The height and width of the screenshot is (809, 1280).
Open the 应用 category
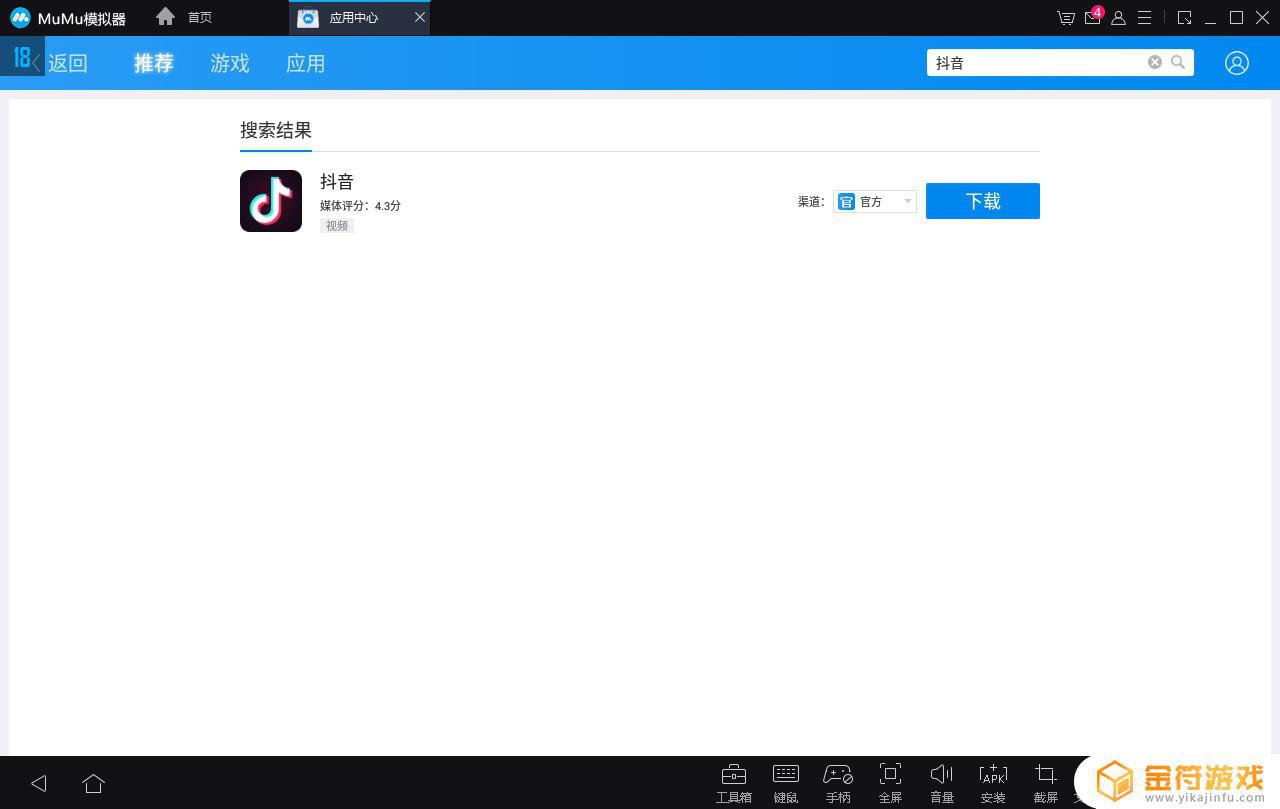306,63
